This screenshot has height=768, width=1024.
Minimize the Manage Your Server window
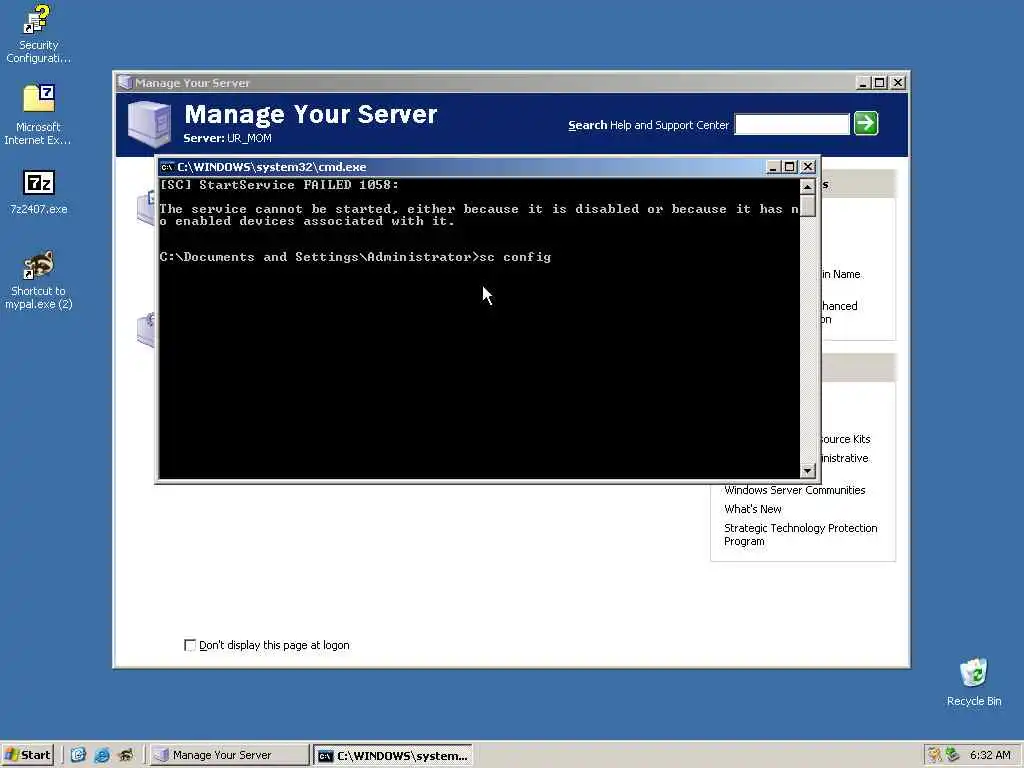(863, 83)
